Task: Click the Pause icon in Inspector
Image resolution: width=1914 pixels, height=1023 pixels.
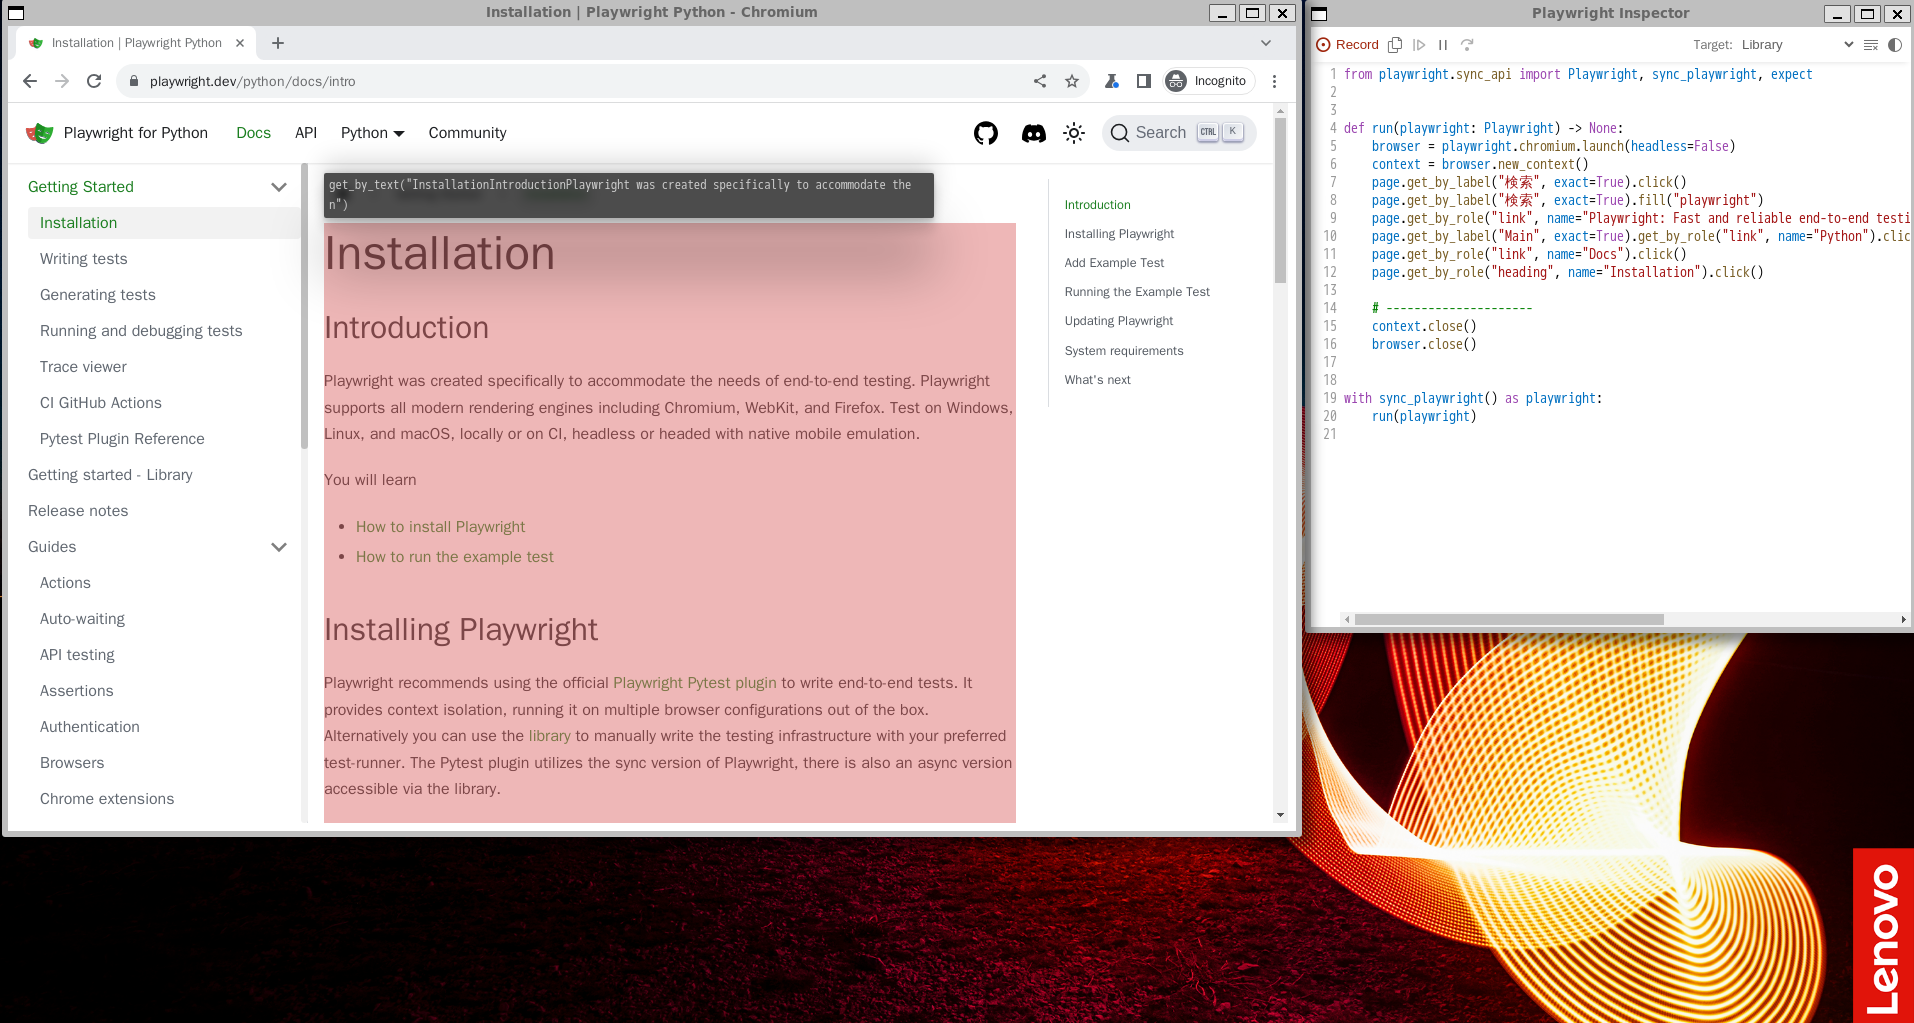Action: point(1443,45)
